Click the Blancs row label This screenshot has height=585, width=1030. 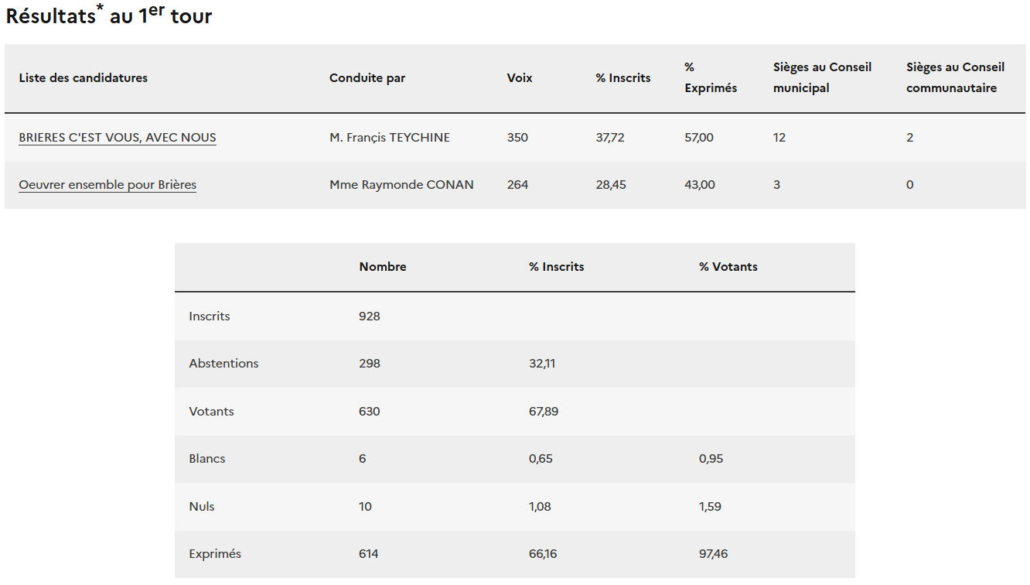[207, 459]
